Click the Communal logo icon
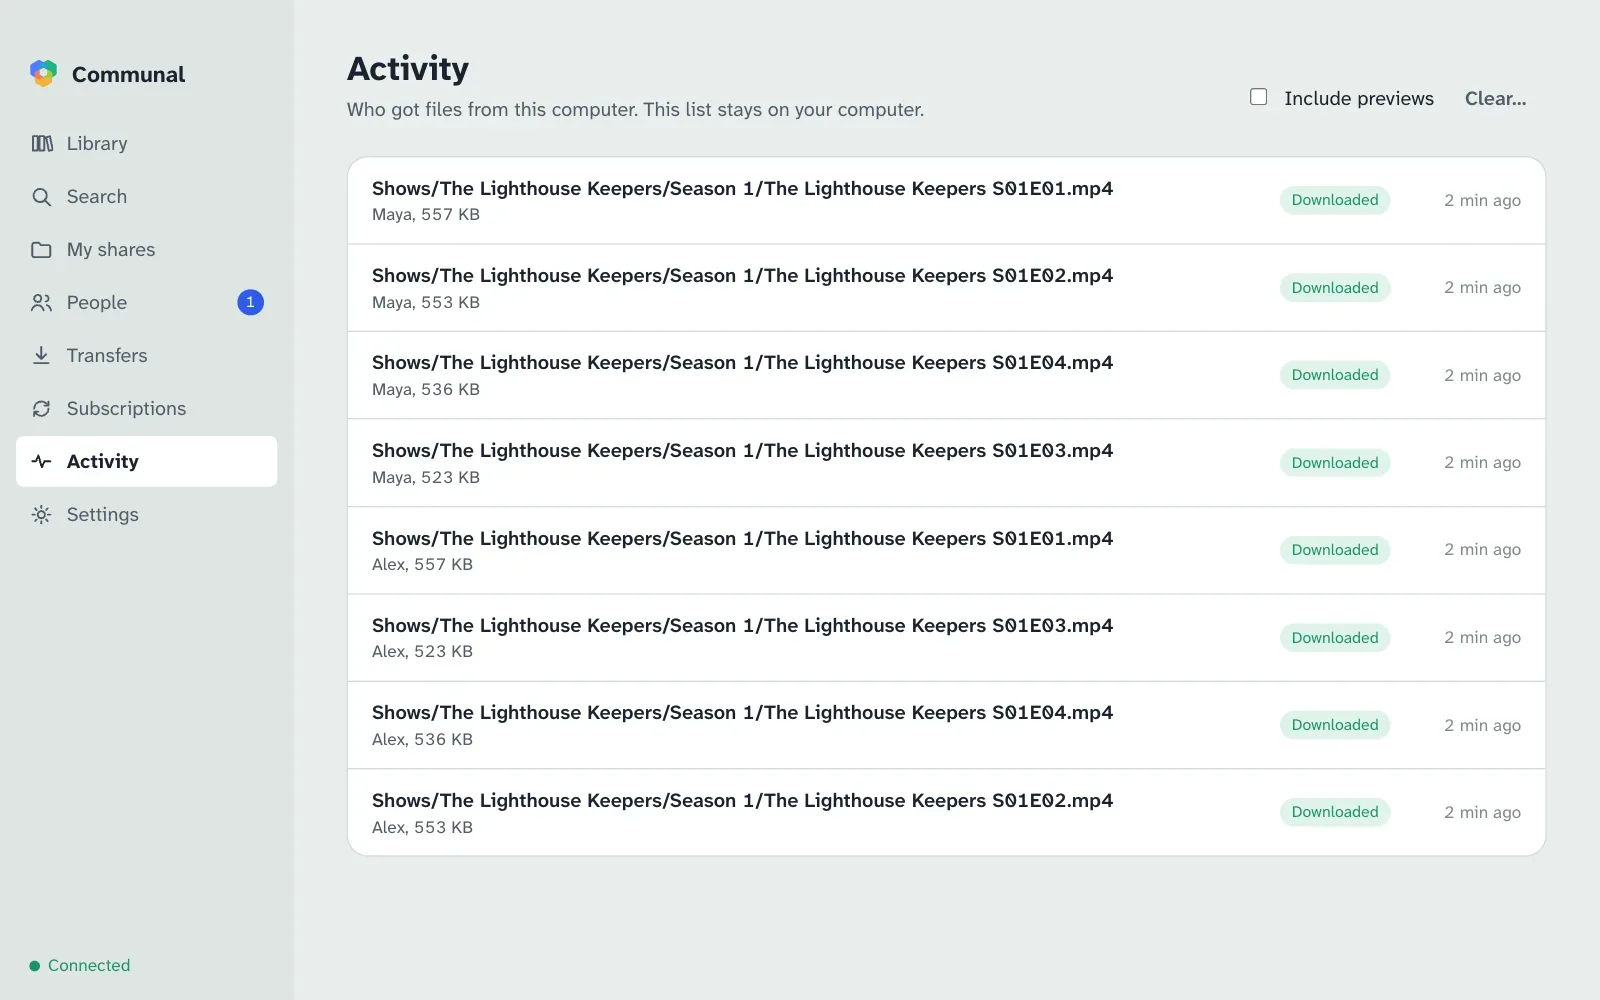The image size is (1600, 1000). point(43,73)
